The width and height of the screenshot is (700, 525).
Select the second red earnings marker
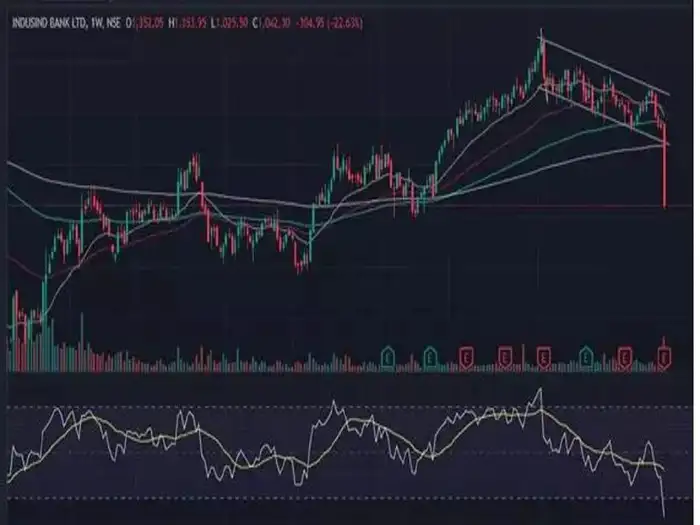[506, 354]
